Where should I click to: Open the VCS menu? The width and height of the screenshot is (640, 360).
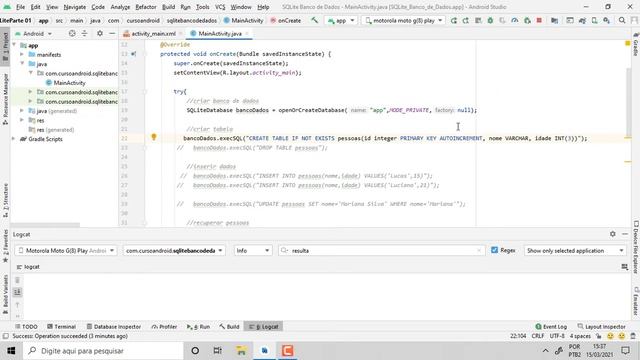tap(220, 7)
